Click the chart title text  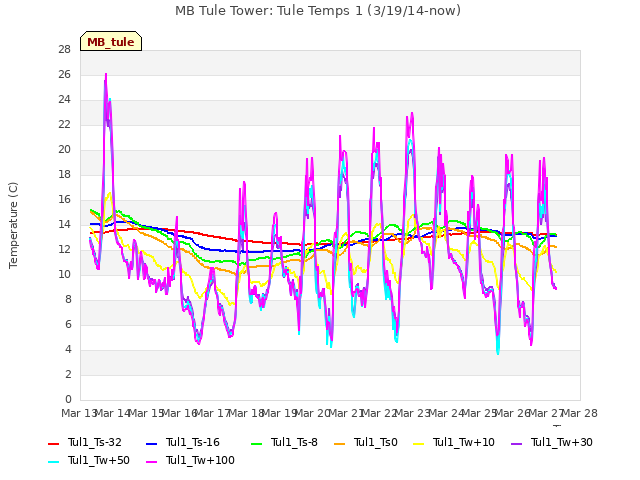click(x=318, y=11)
